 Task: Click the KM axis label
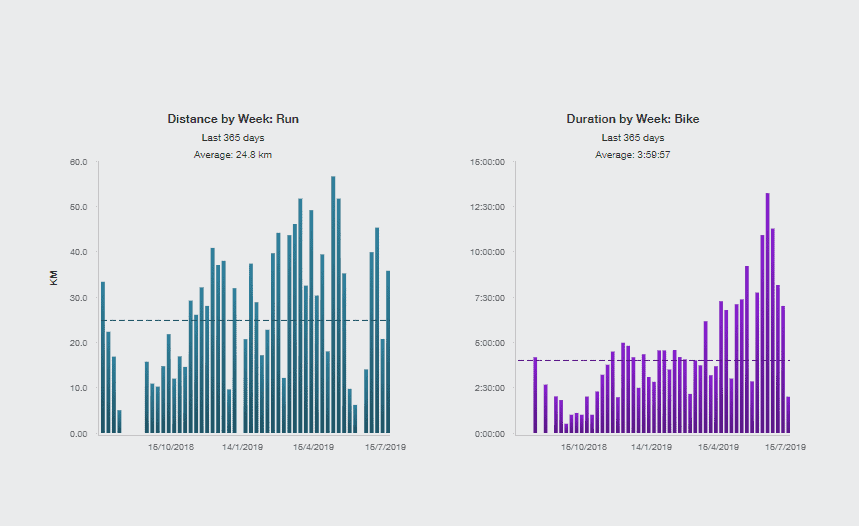pyautogui.click(x=54, y=277)
